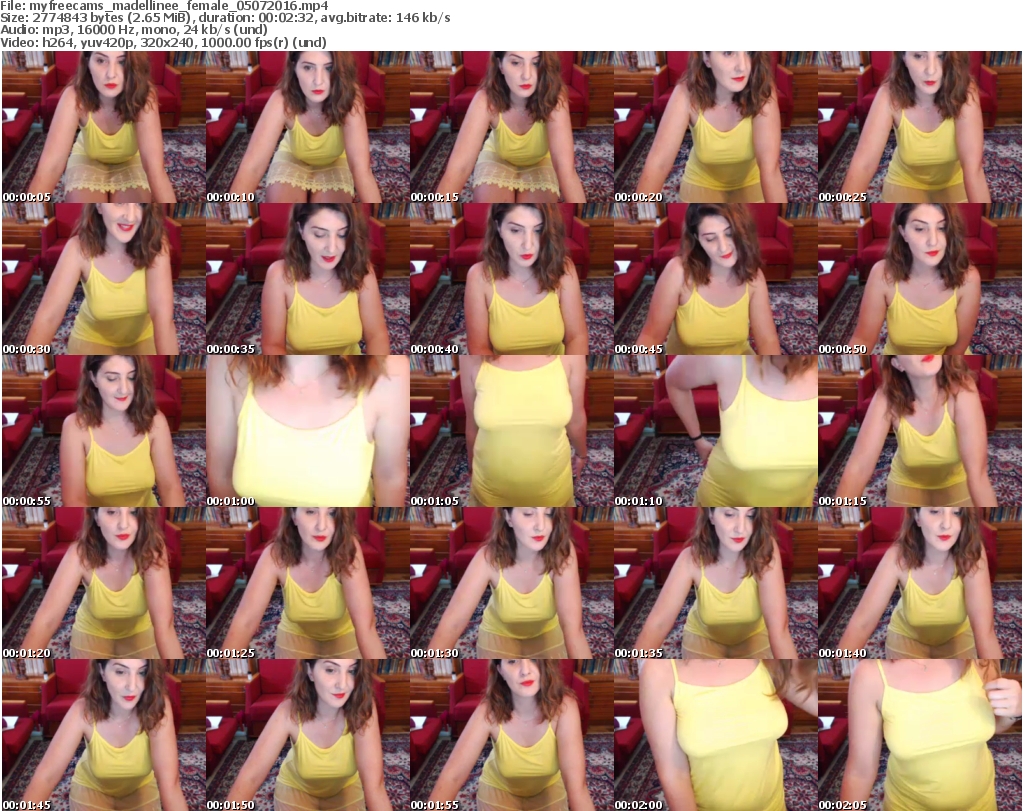Screen dimensions: 1024x811
Task: Select the frame timestamped 00:01:40
Action: coord(920,583)
